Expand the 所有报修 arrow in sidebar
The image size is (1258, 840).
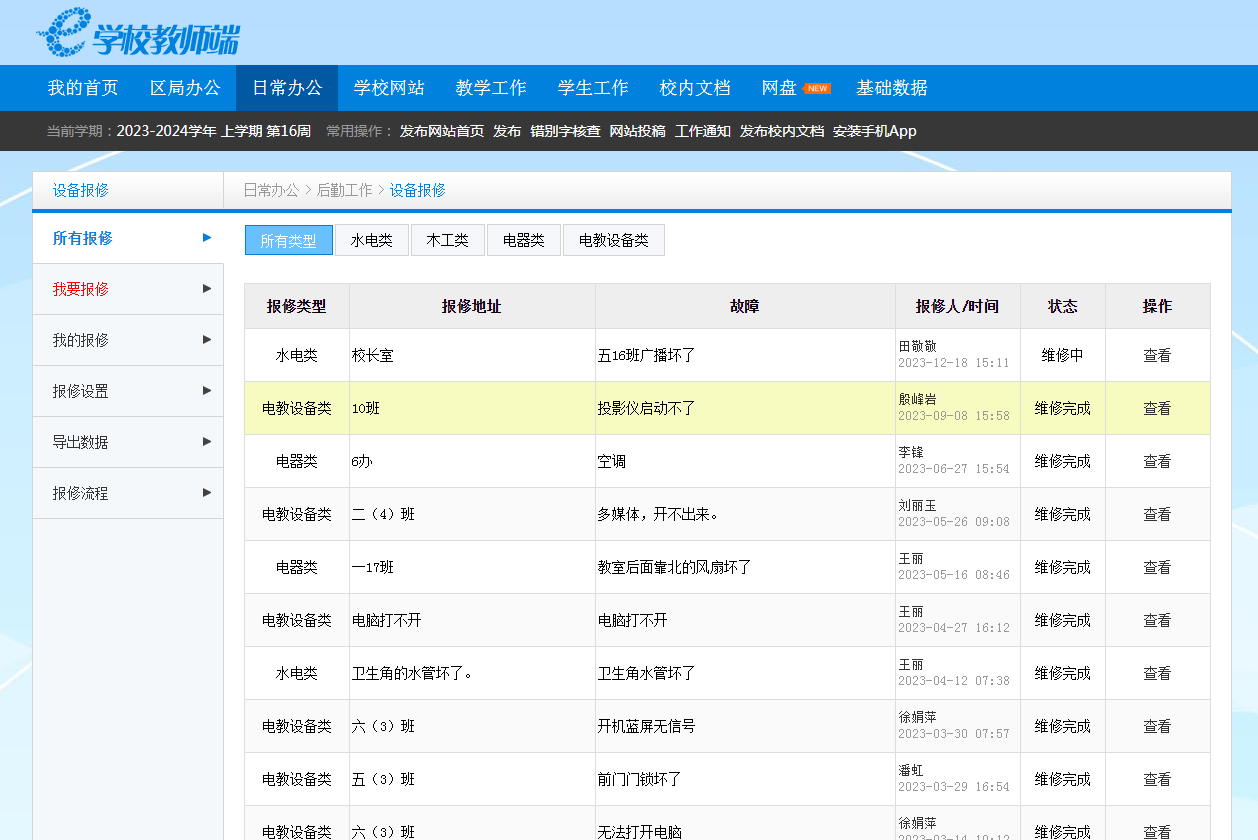pyautogui.click(x=207, y=237)
